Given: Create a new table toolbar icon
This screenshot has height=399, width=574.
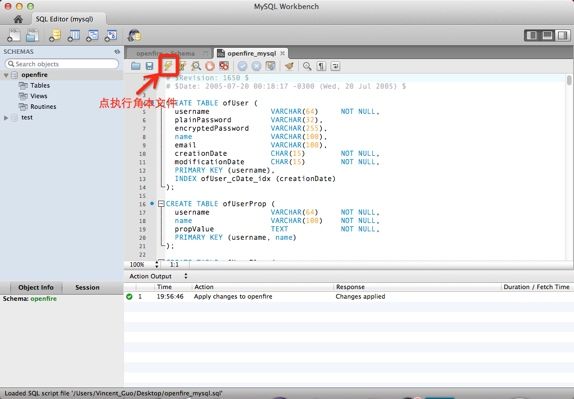Looking at the screenshot, I should (74, 36).
